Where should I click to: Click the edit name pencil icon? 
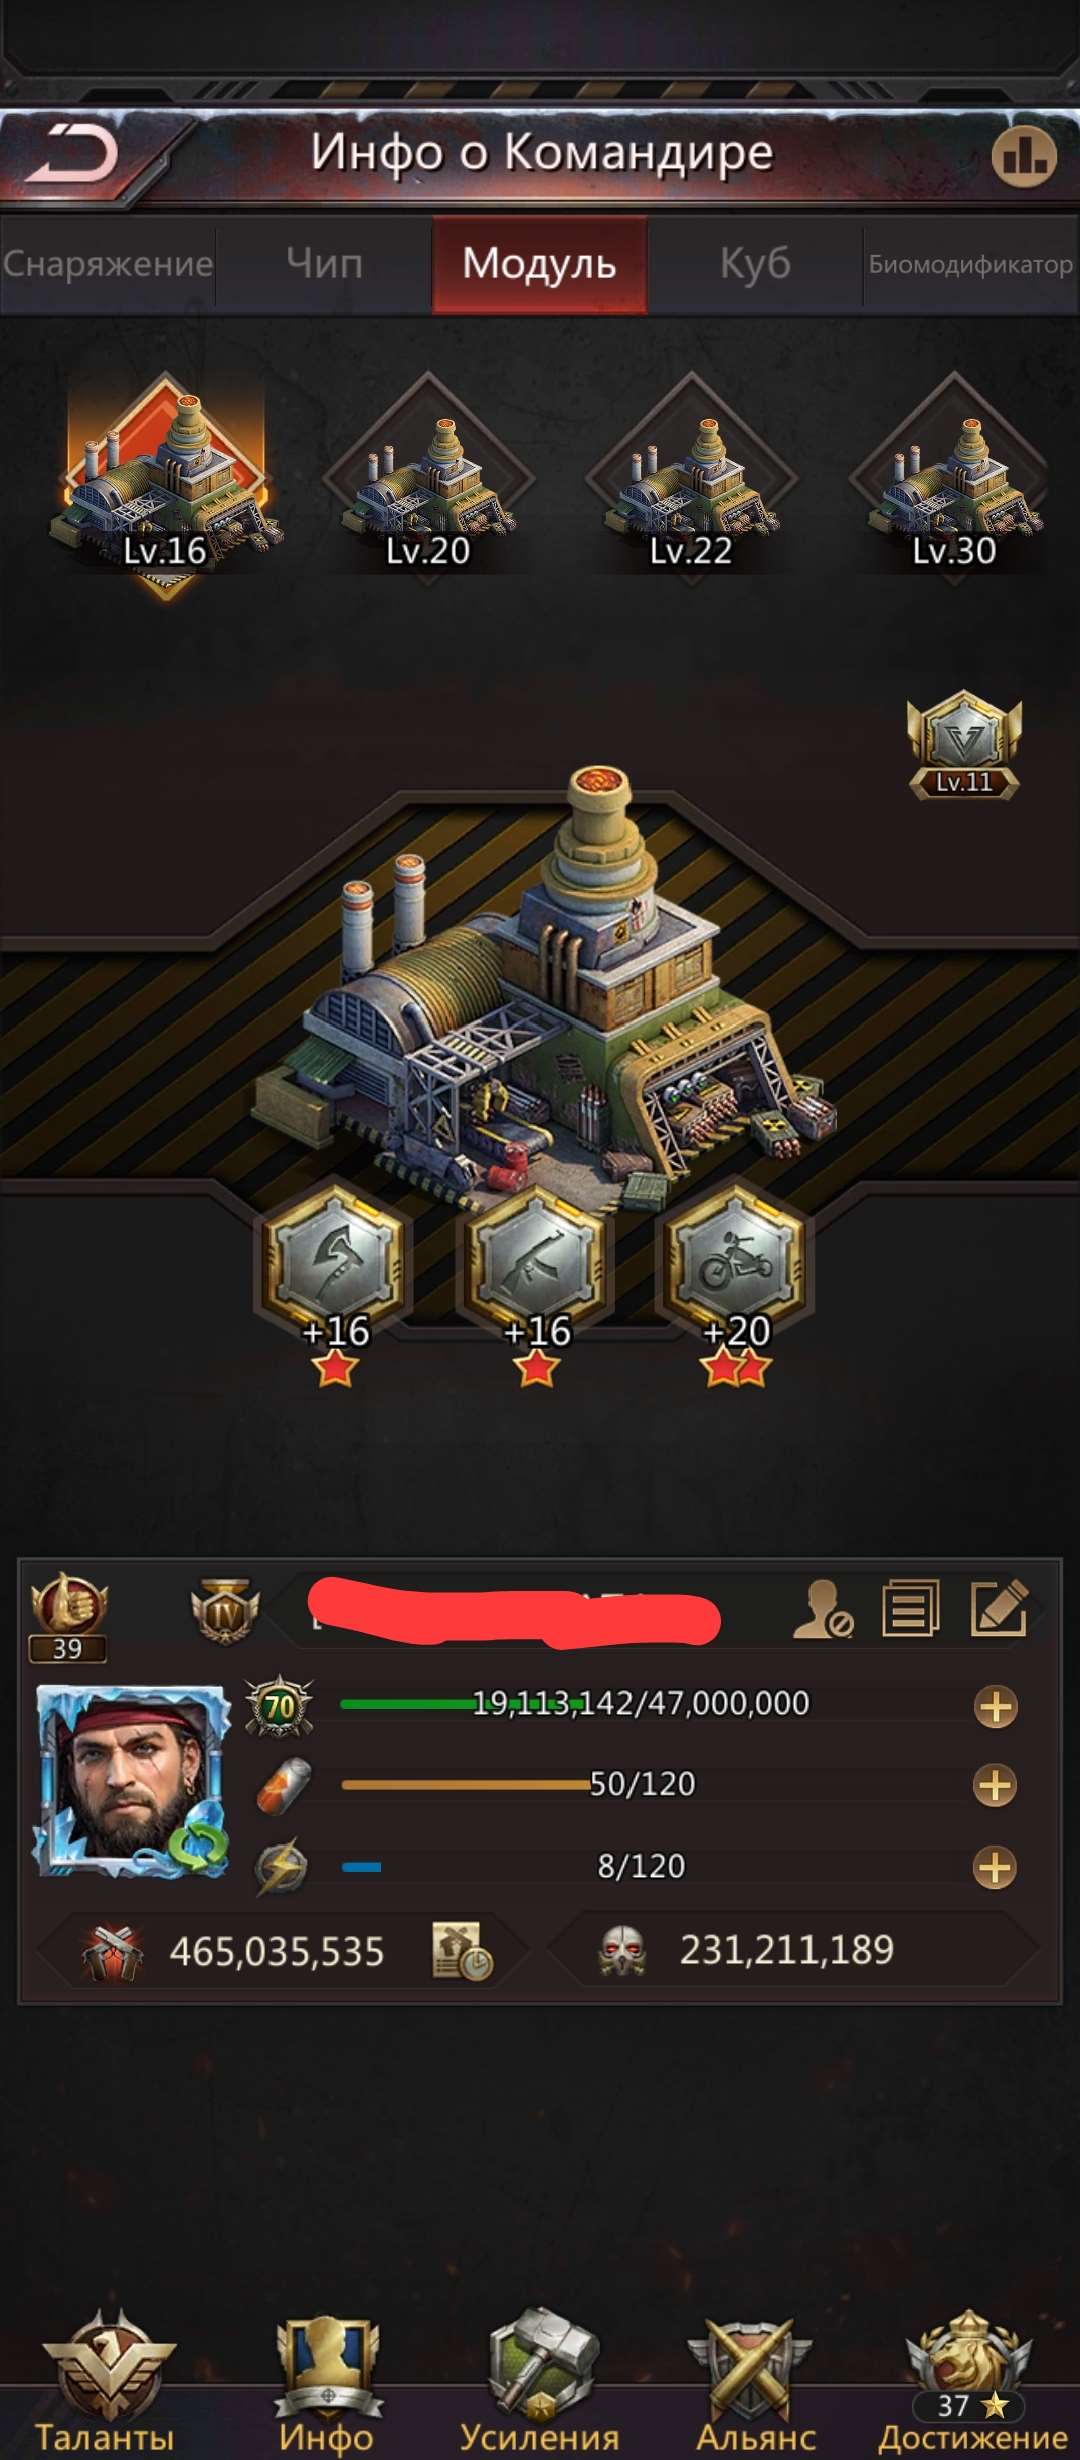[1000, 1608]
